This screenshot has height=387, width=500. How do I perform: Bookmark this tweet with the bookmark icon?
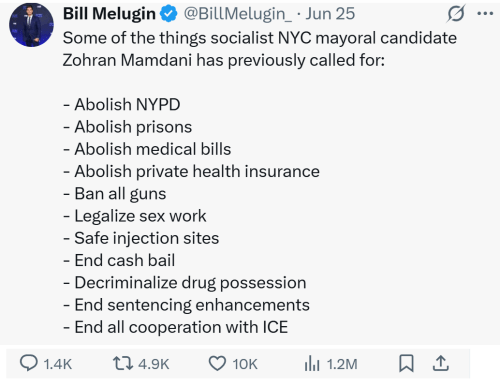pos(406,363)
